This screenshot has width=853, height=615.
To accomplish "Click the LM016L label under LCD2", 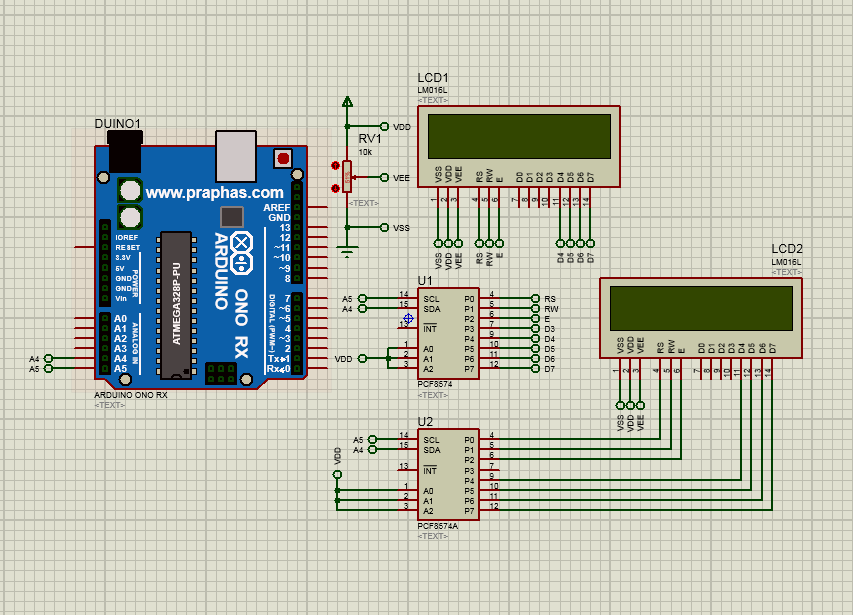I will 786,262.
